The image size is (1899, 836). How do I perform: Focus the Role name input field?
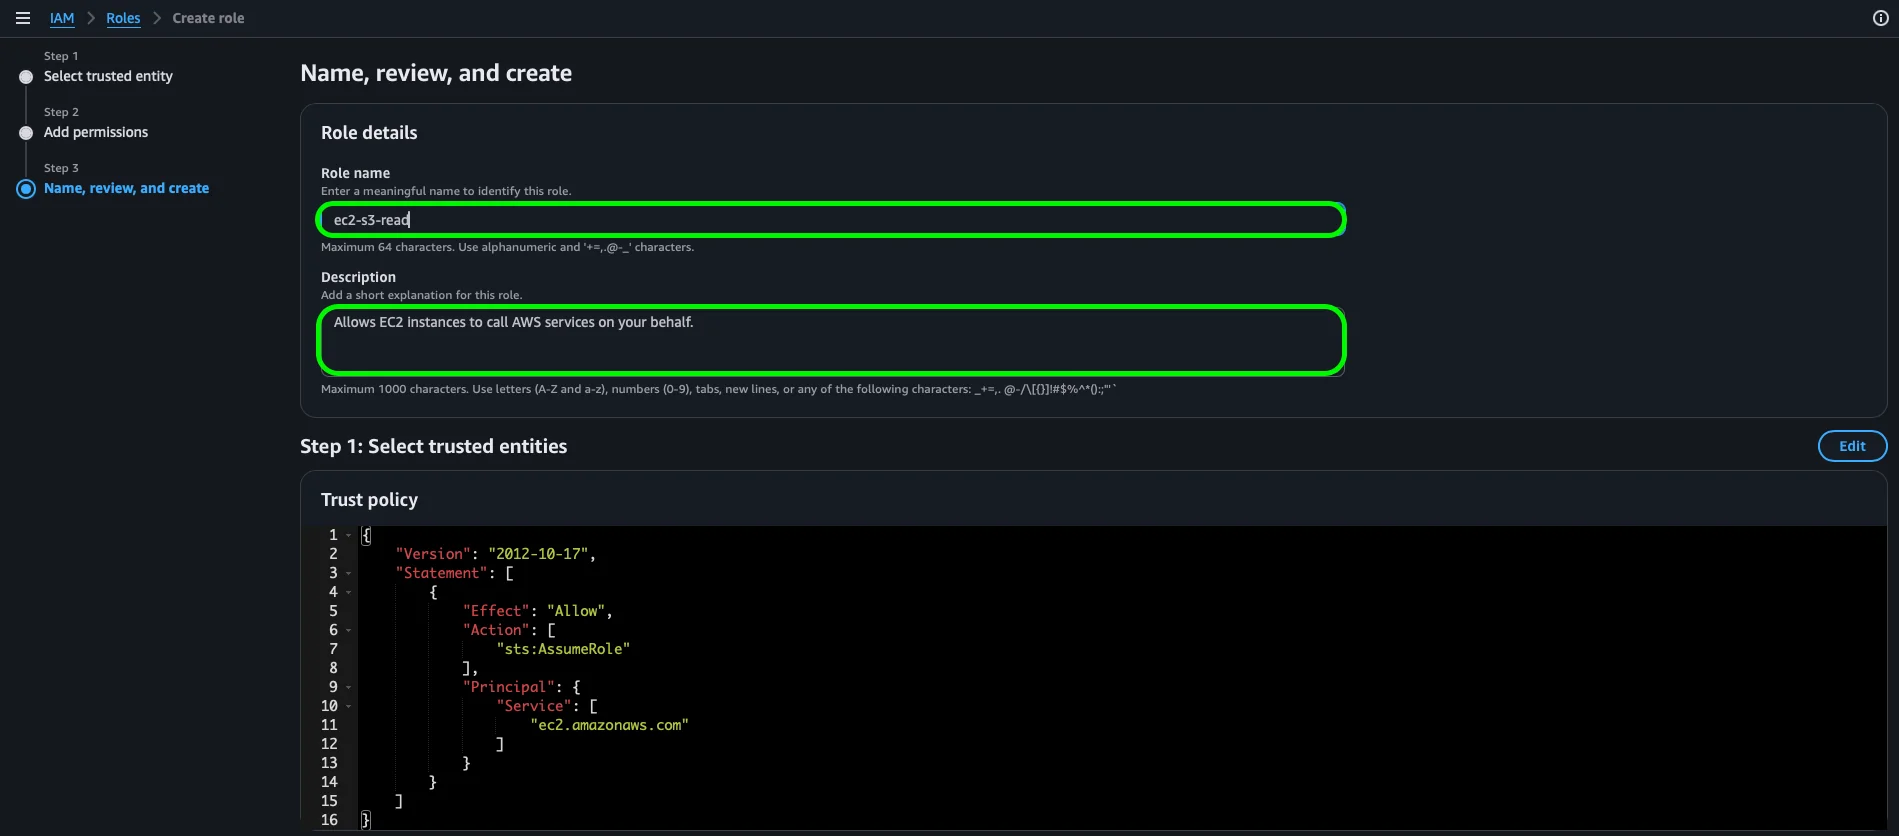tap(831, 220)
